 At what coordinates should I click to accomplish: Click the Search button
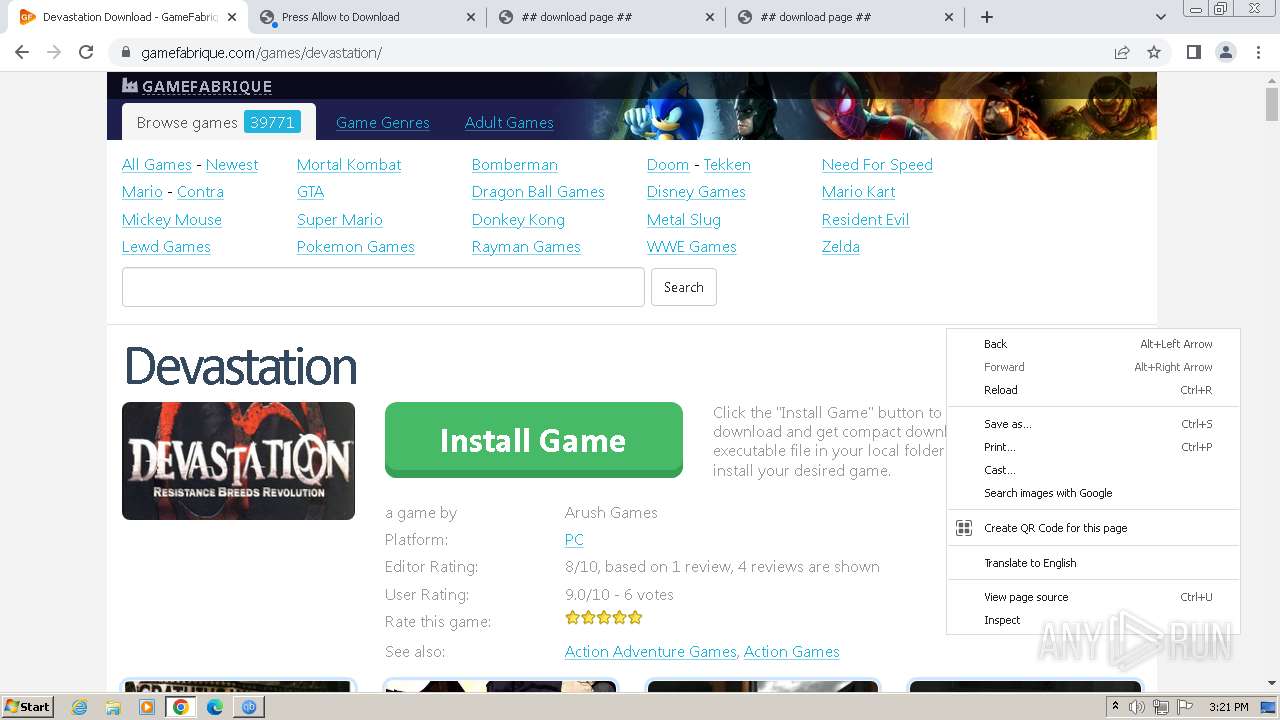684,287
